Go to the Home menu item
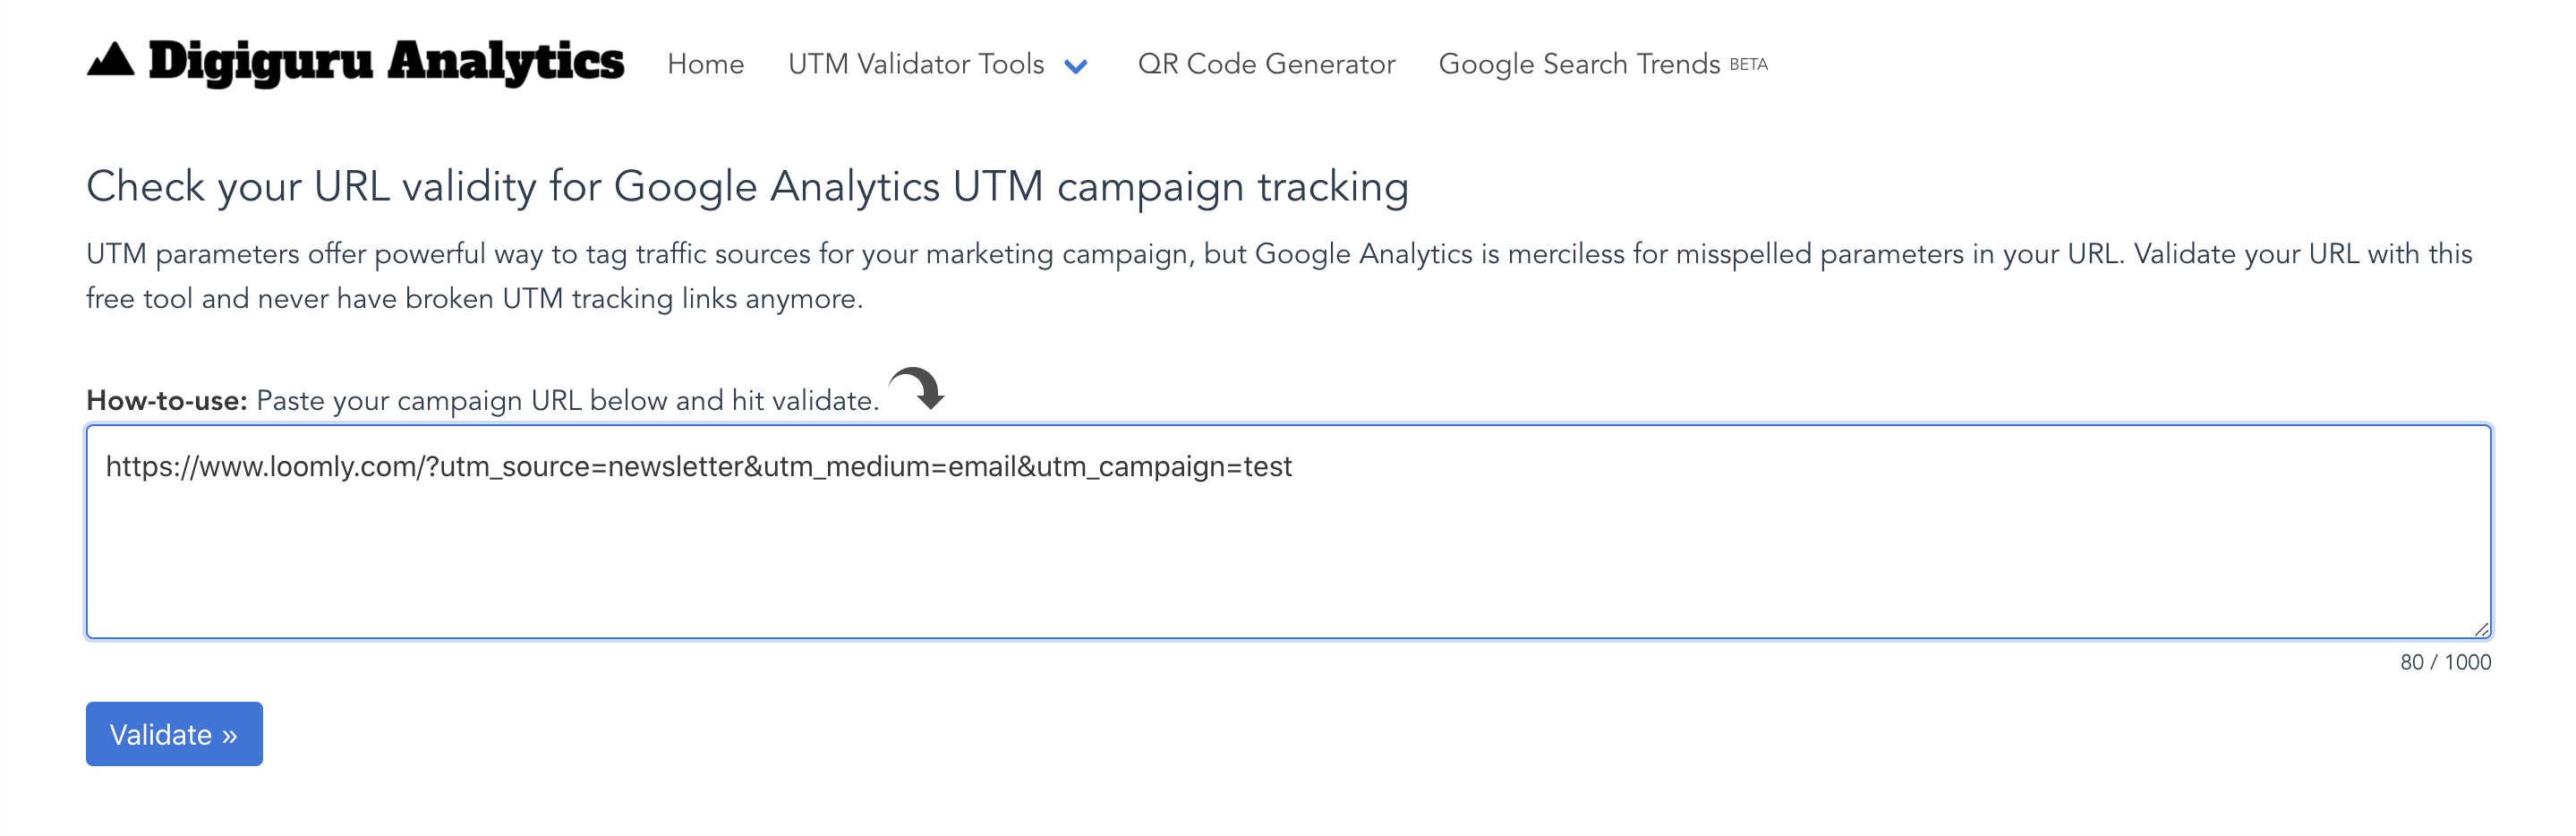Screen dimensions: 2576x836 point(706,64)
